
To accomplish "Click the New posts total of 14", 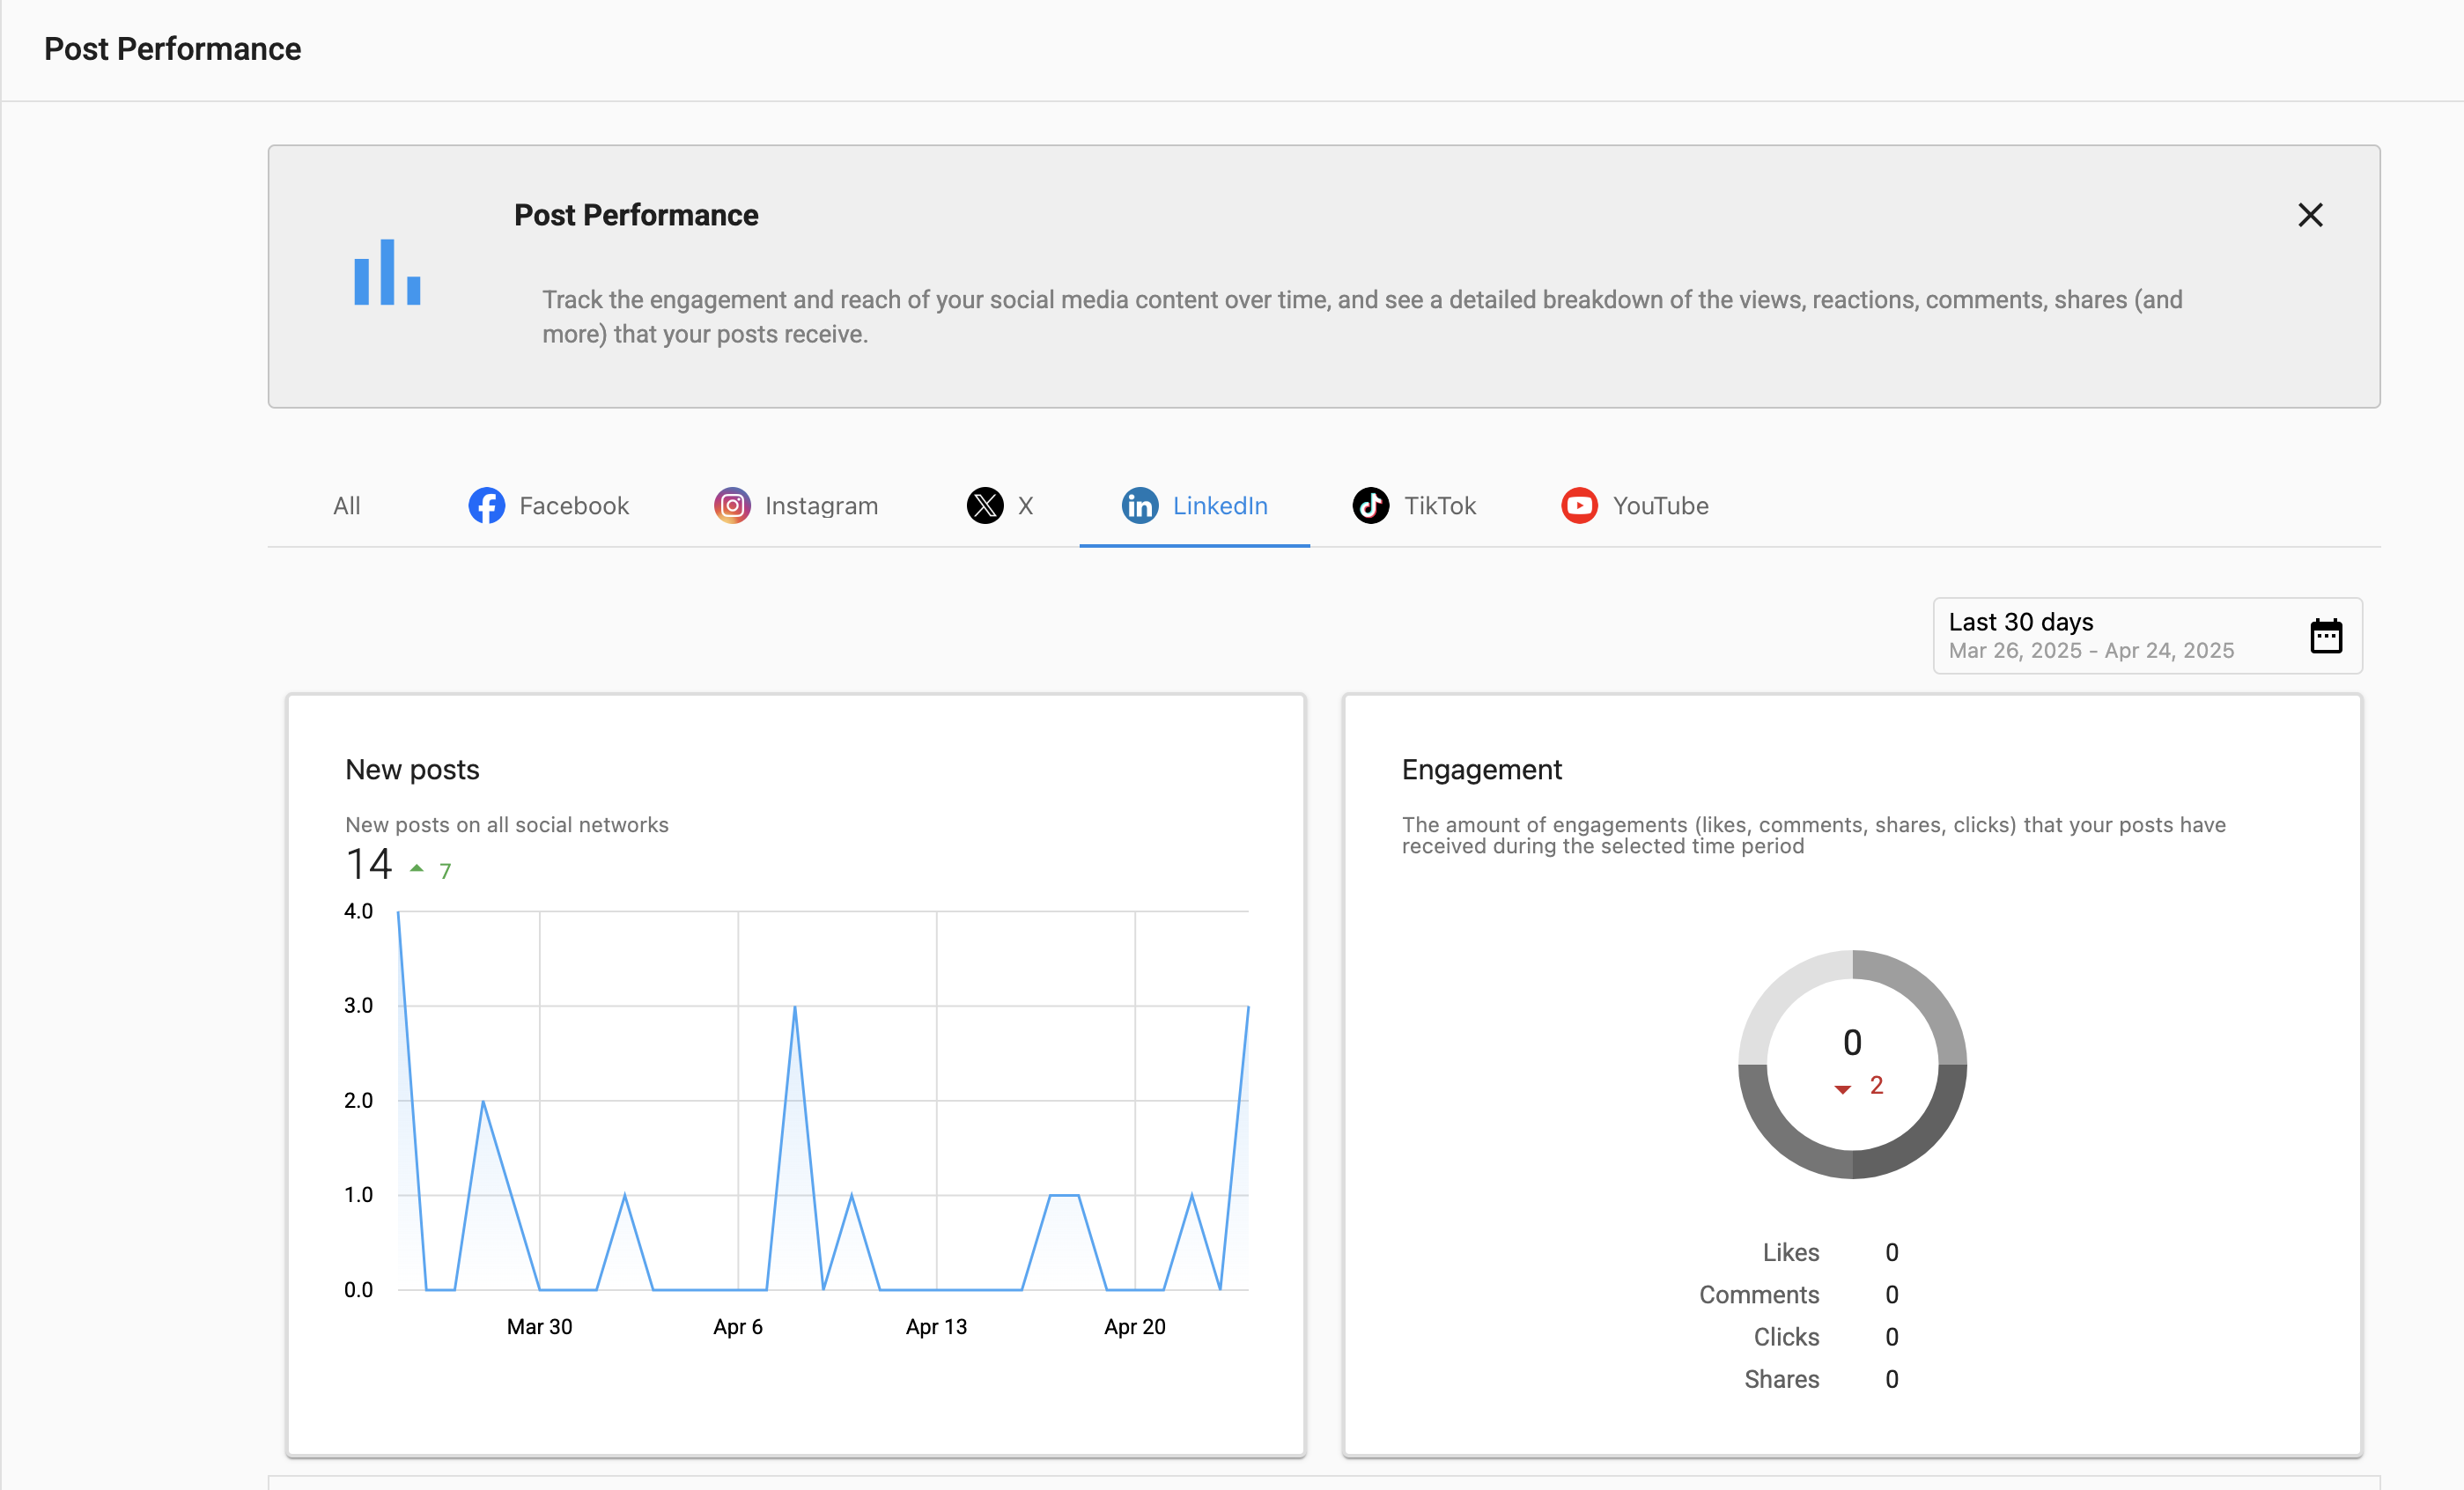I will click(x=369, y=864).
